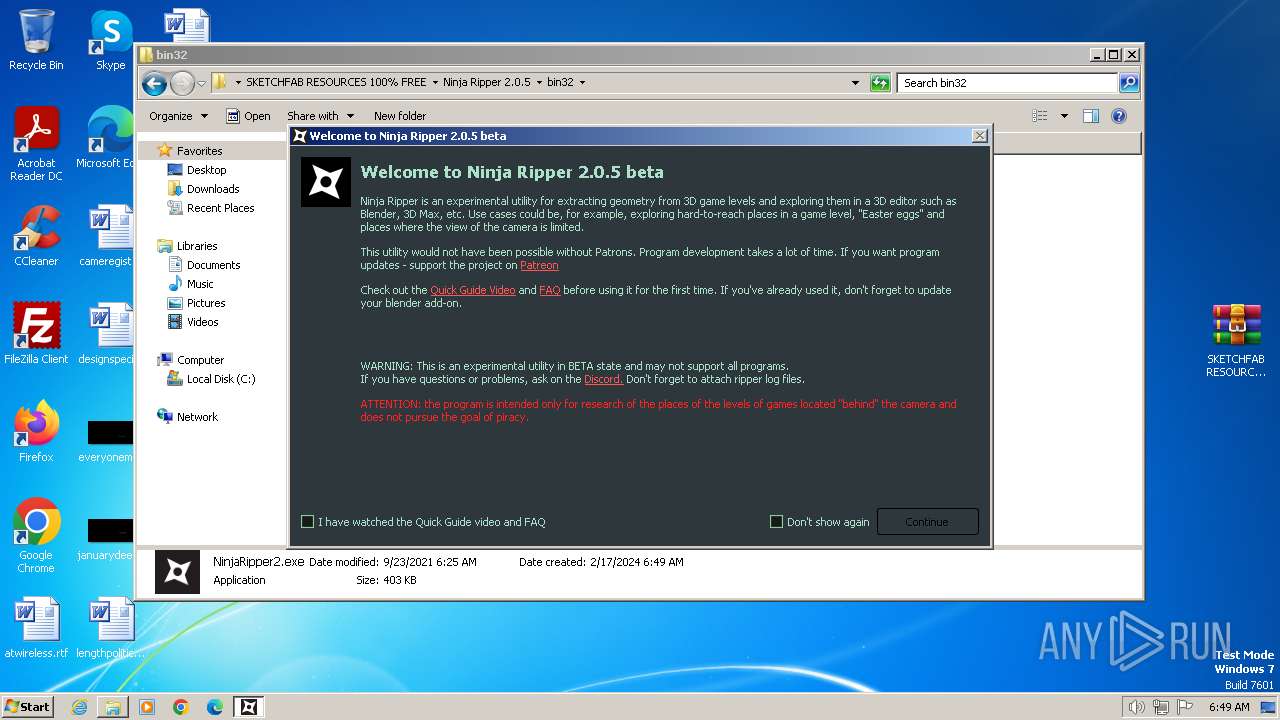Select the FileZilla Client desktop icon
1280x720 pixels.
[36, 334]
